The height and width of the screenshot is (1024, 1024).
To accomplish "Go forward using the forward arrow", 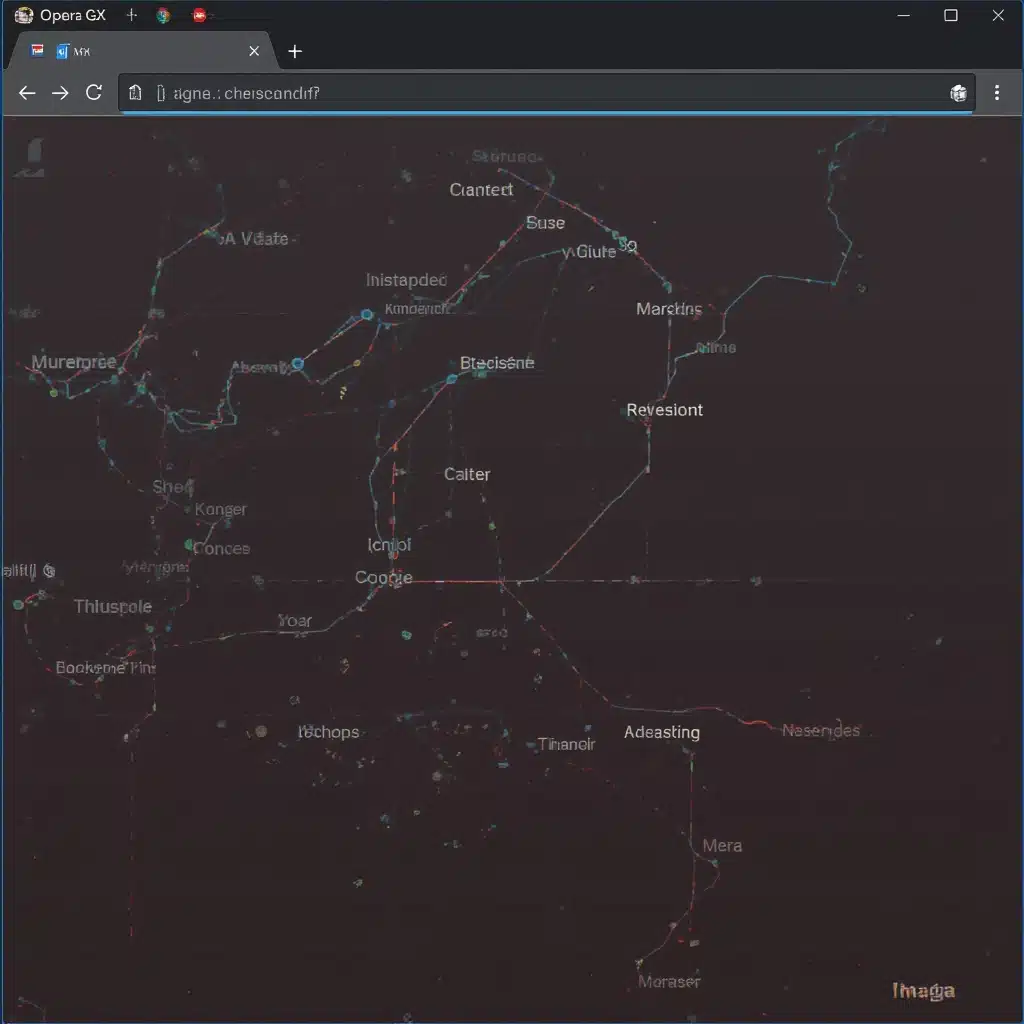I will (60, 93).
